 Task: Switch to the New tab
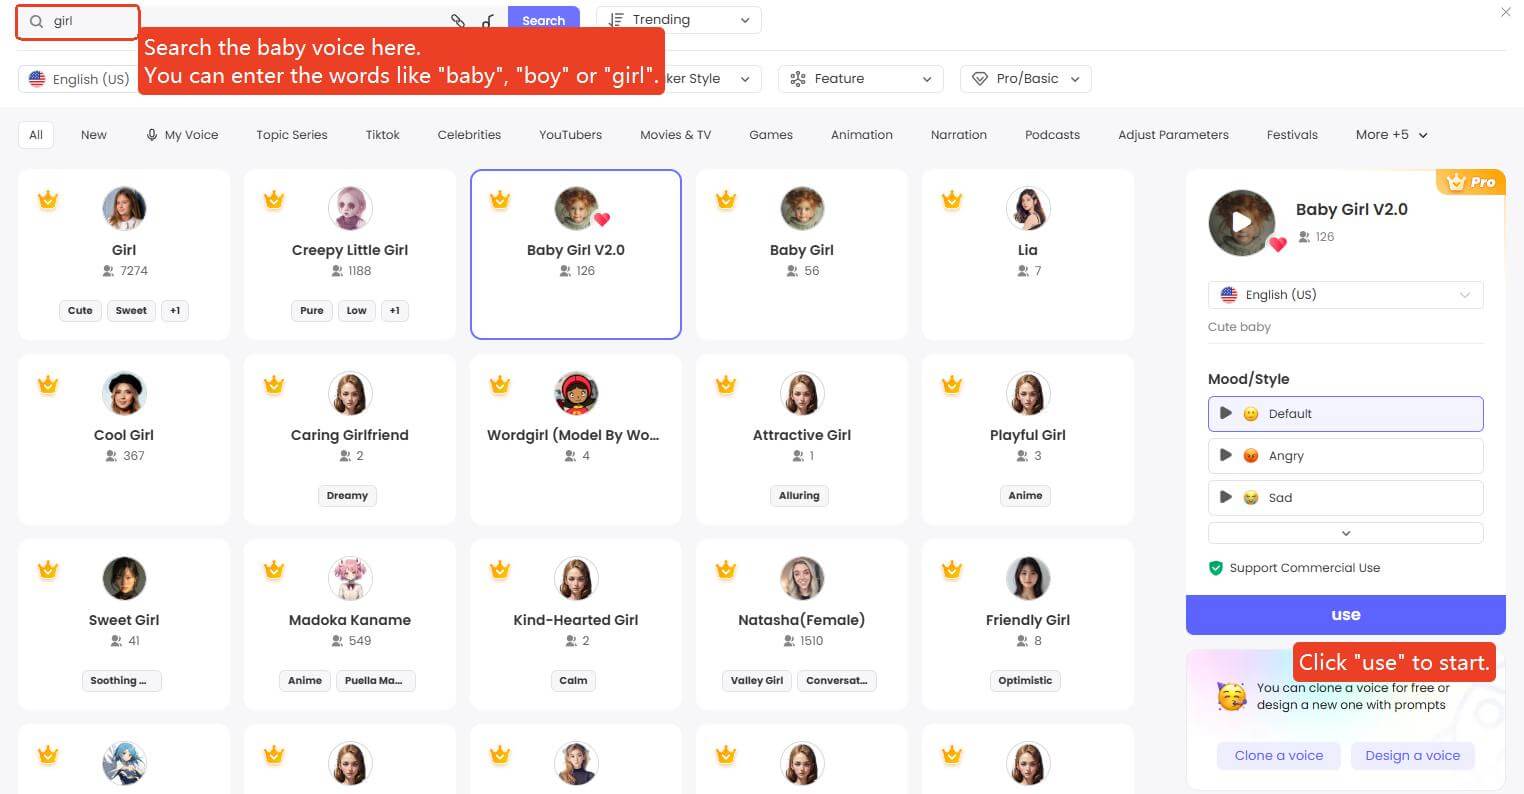94,135
